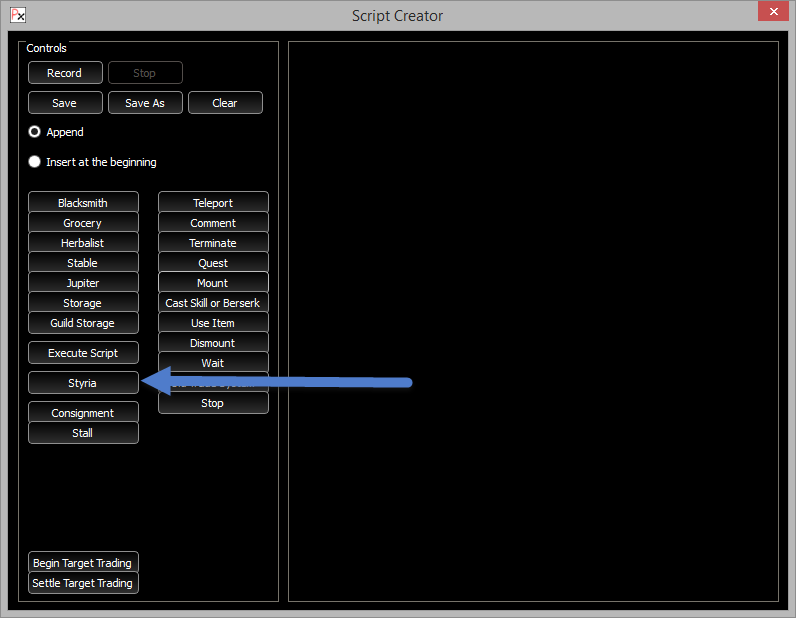Image resolution: width=796 pixels, height=618 pixels.
Task: Click the Grocery button
Action: (x=83, y=223)
